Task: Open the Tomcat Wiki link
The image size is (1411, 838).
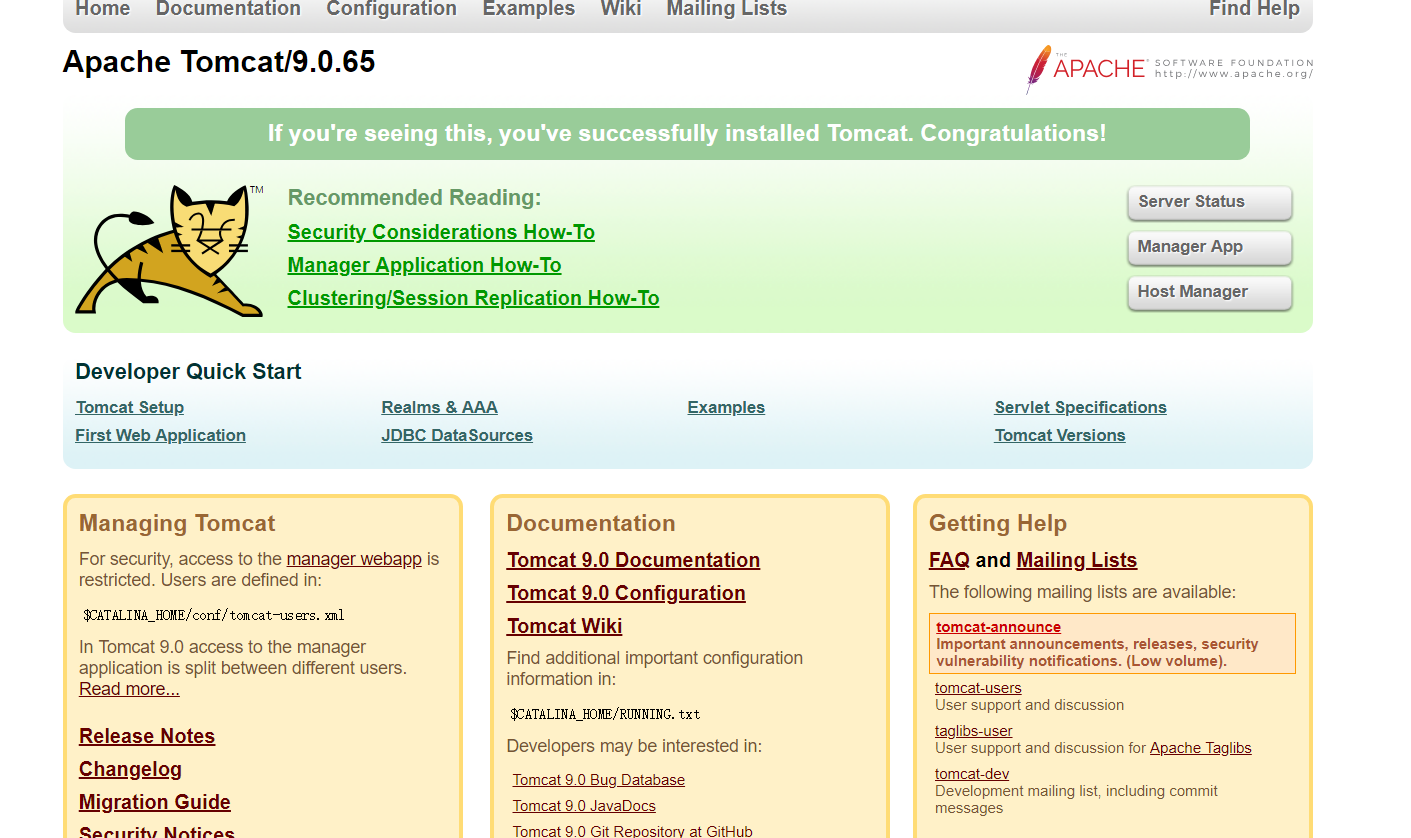Action: click(564, 626)
